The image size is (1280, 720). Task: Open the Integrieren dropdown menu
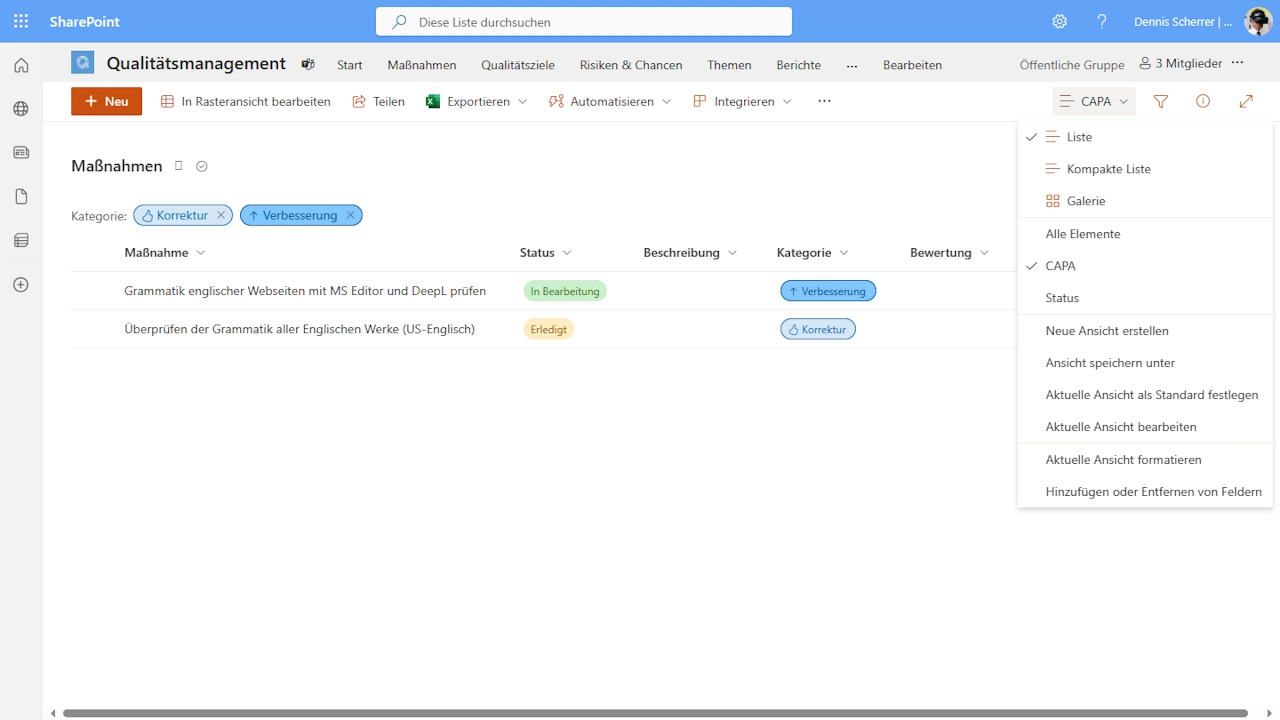787,101
